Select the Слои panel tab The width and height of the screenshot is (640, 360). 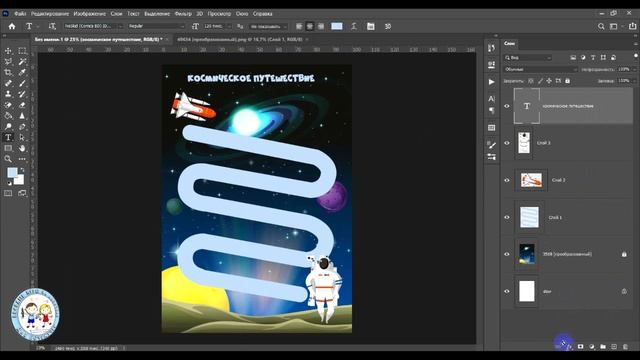[x=509, y=43]
